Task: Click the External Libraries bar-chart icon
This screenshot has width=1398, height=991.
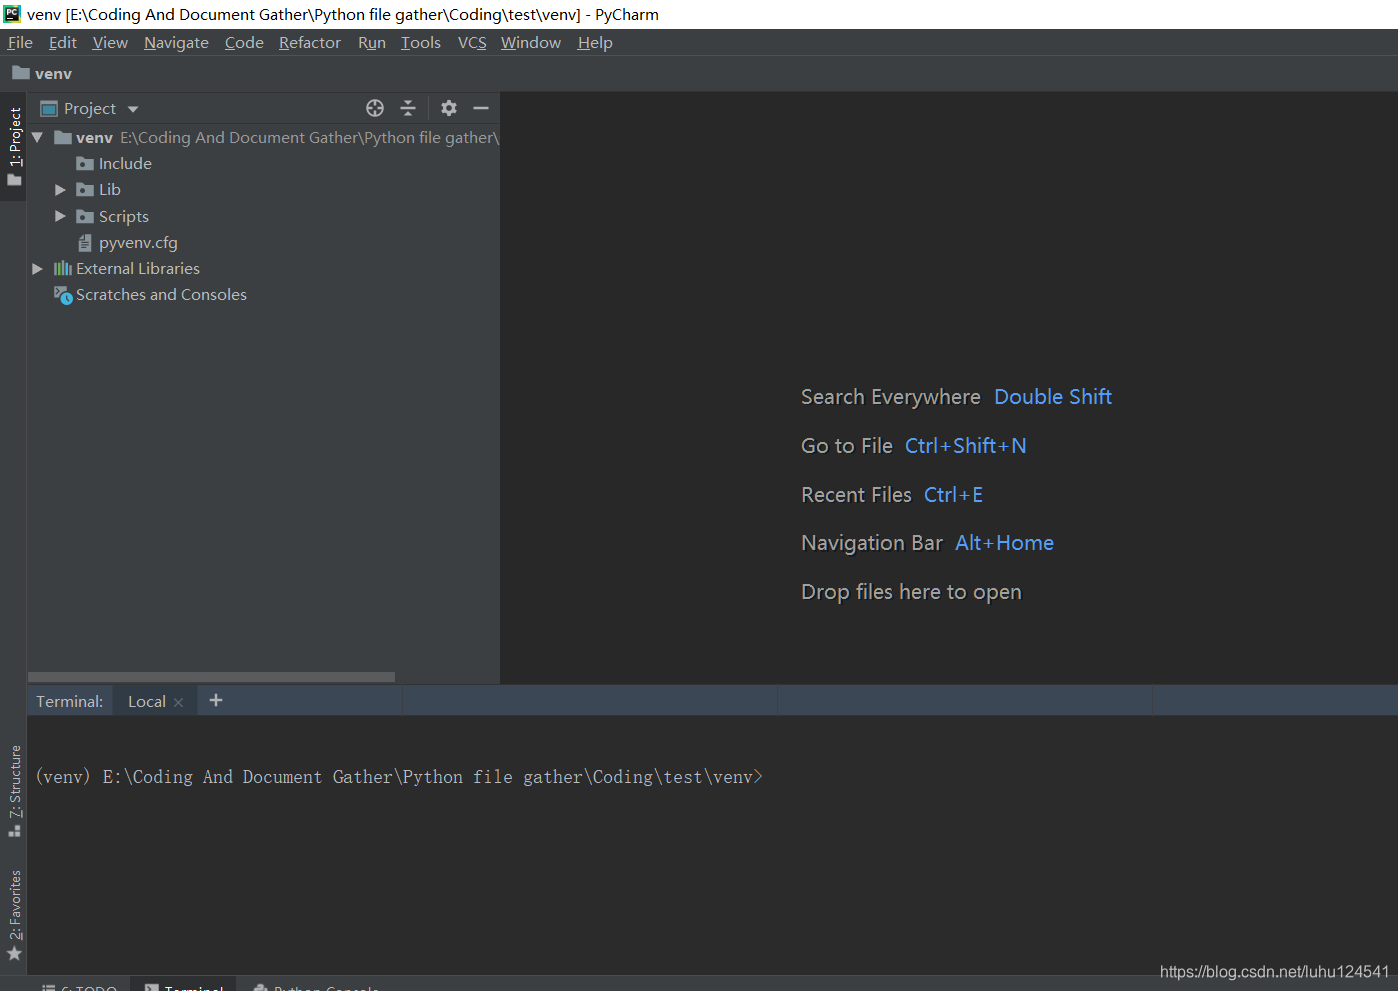Action: point(63,268)
